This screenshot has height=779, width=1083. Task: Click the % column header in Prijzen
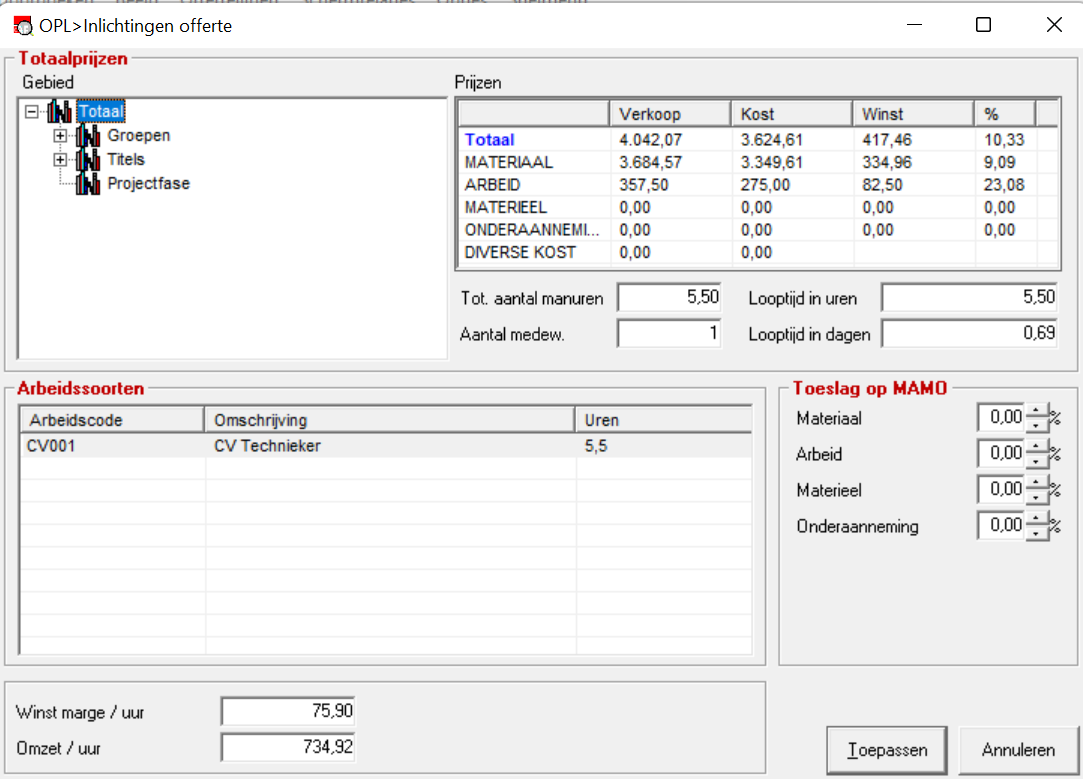click(1005, 113)
